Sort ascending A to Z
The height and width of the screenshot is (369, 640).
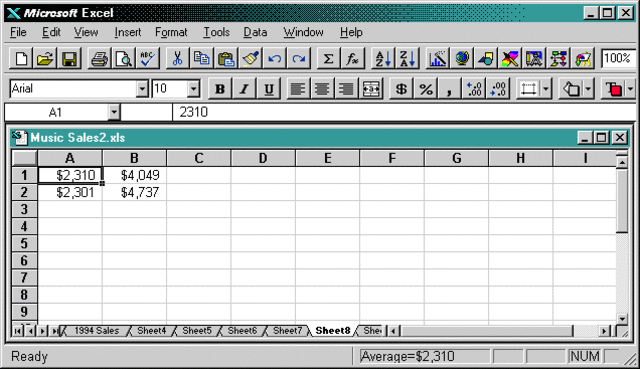[x=383, y=59]
